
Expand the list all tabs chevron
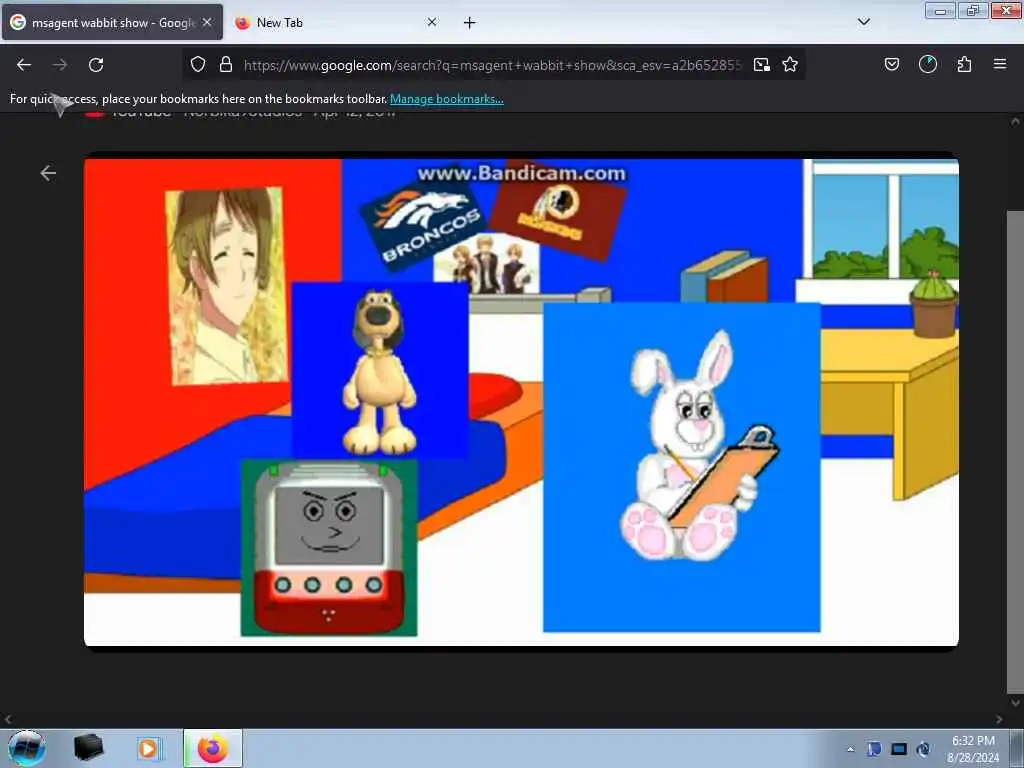click(x=864, y=22)
